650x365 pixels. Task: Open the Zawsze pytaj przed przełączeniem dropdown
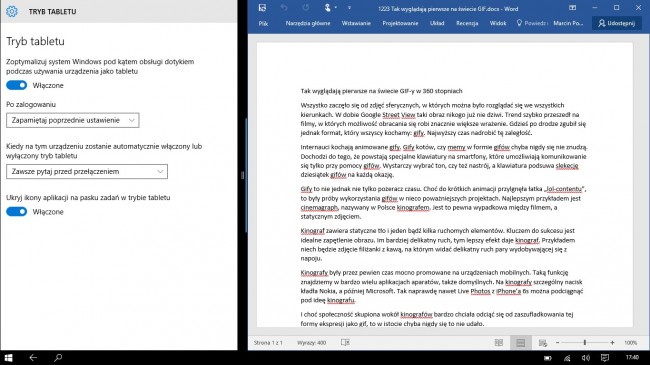[x=87, y=172]
